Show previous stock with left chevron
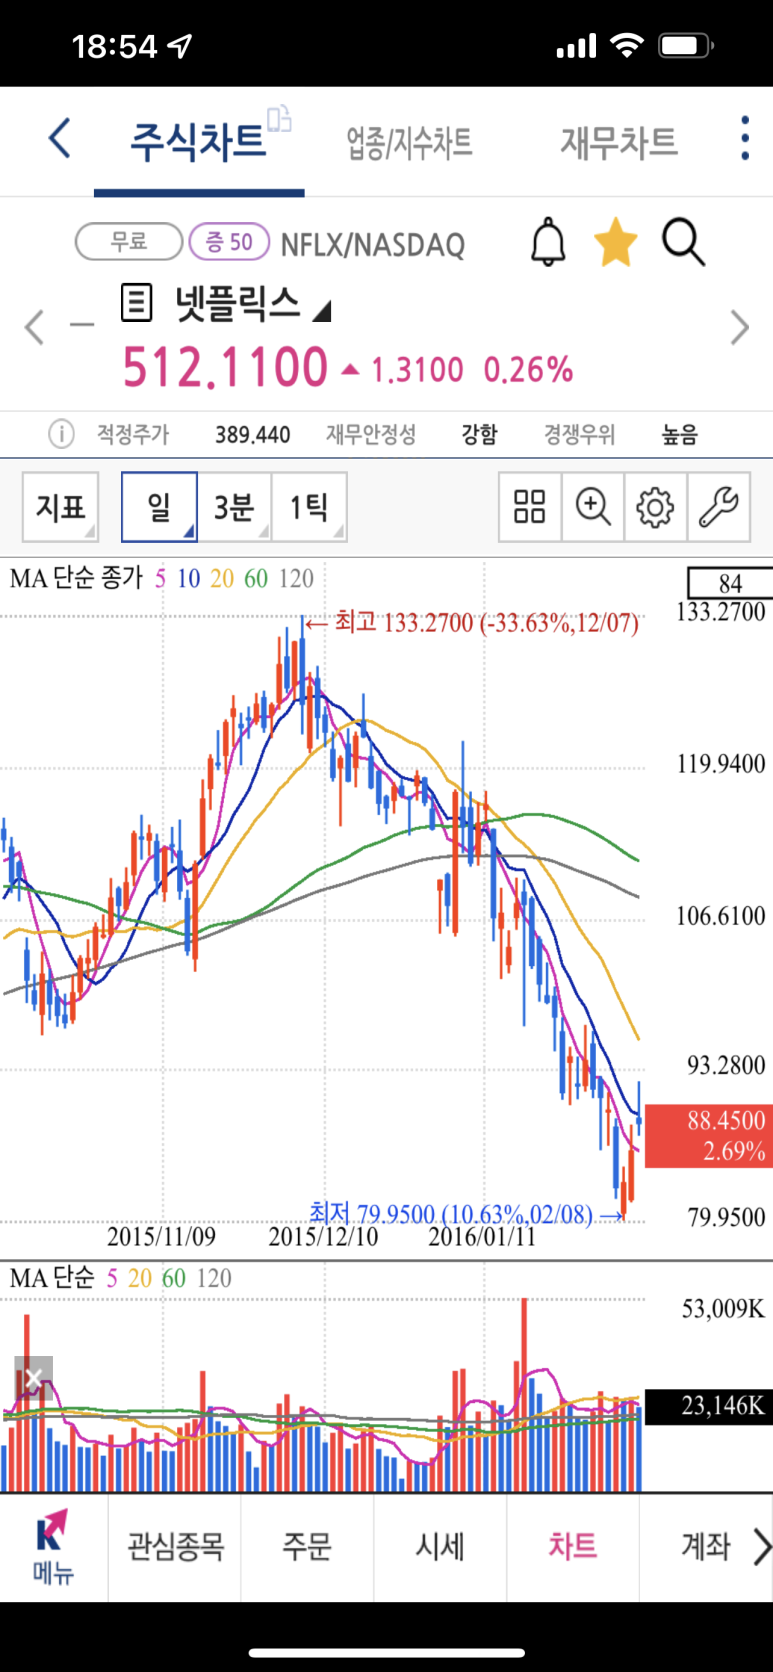This screenshot has height=1672, width=773. tap(35, 327)
